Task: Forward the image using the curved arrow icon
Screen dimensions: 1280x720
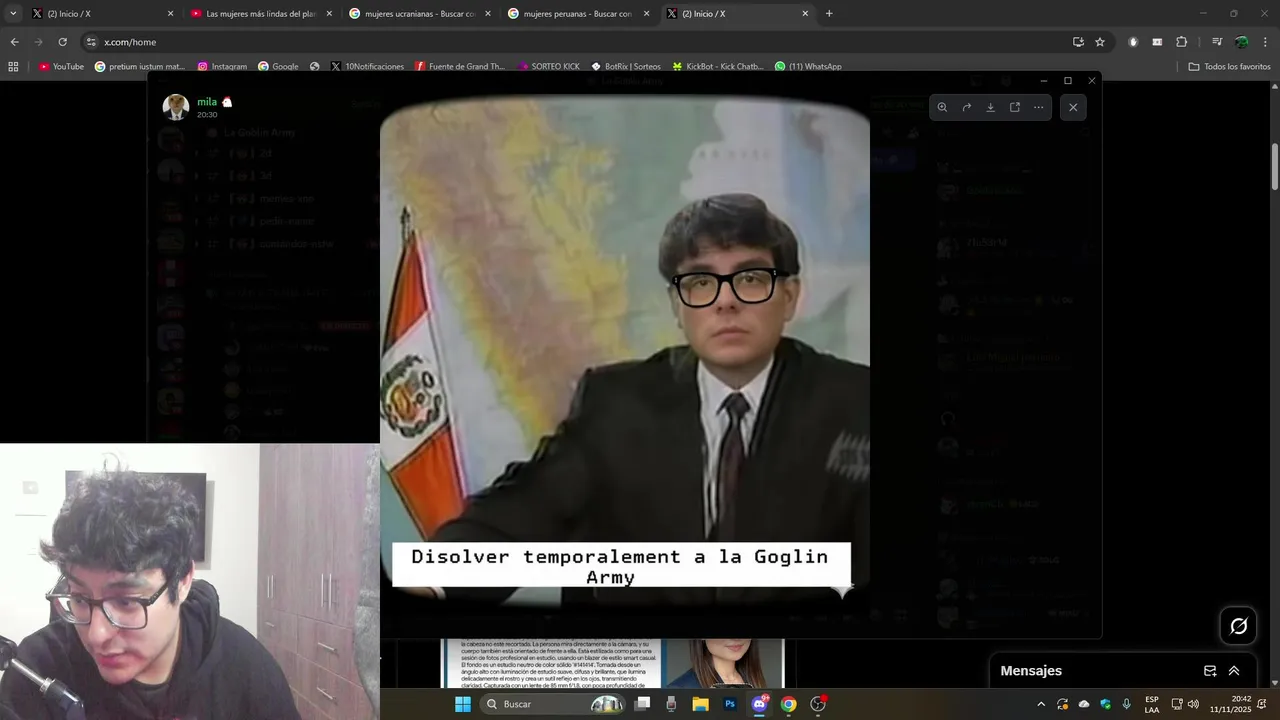Action: tap(966, 107)
